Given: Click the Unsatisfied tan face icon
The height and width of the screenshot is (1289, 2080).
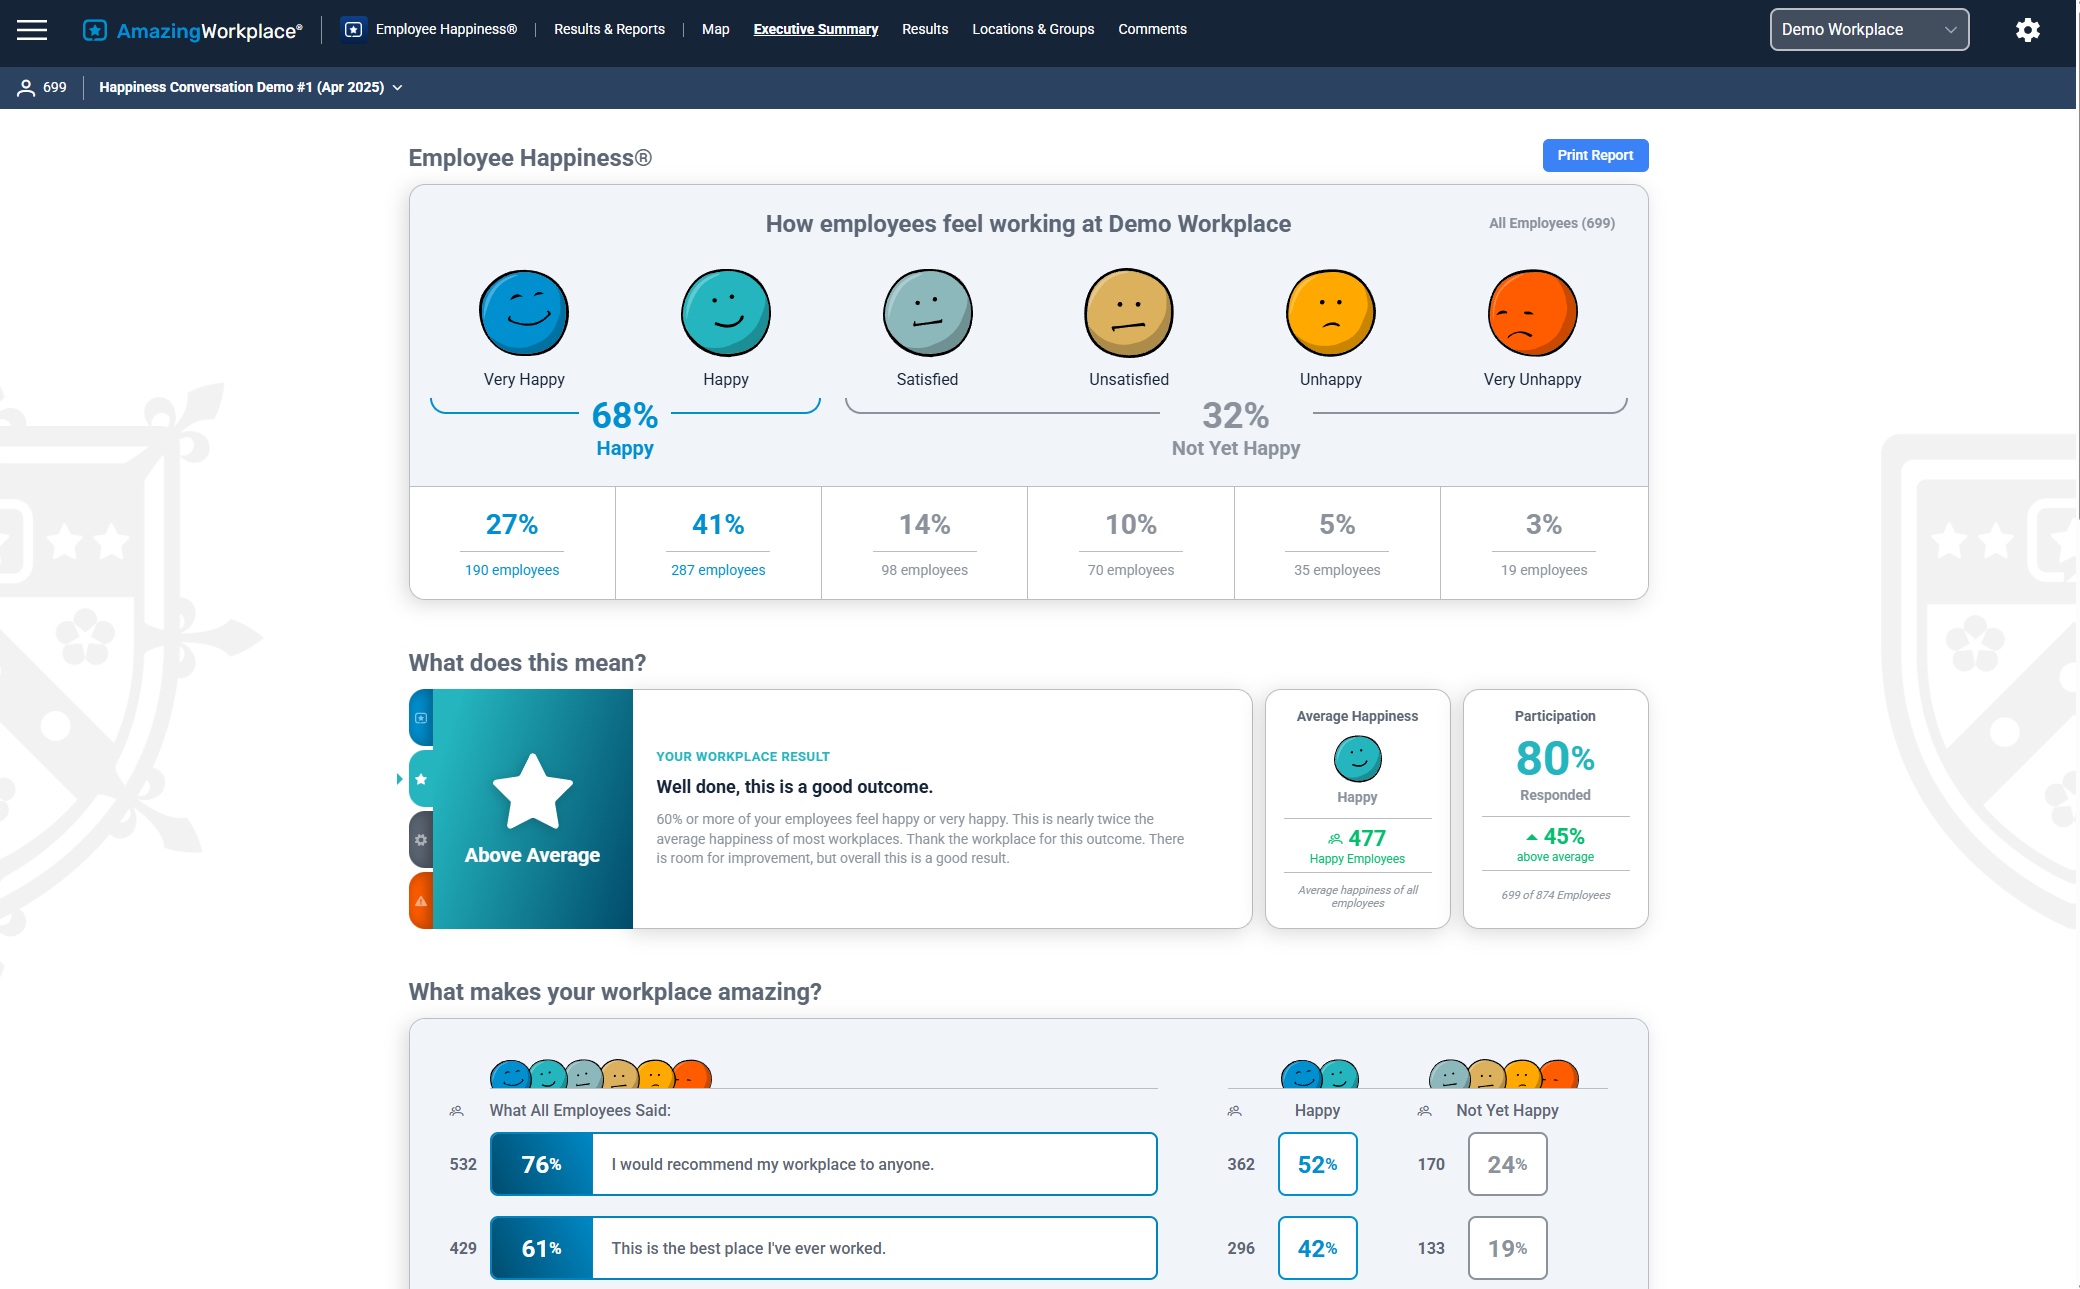Looking at the screenshot, I should 1128,313.
